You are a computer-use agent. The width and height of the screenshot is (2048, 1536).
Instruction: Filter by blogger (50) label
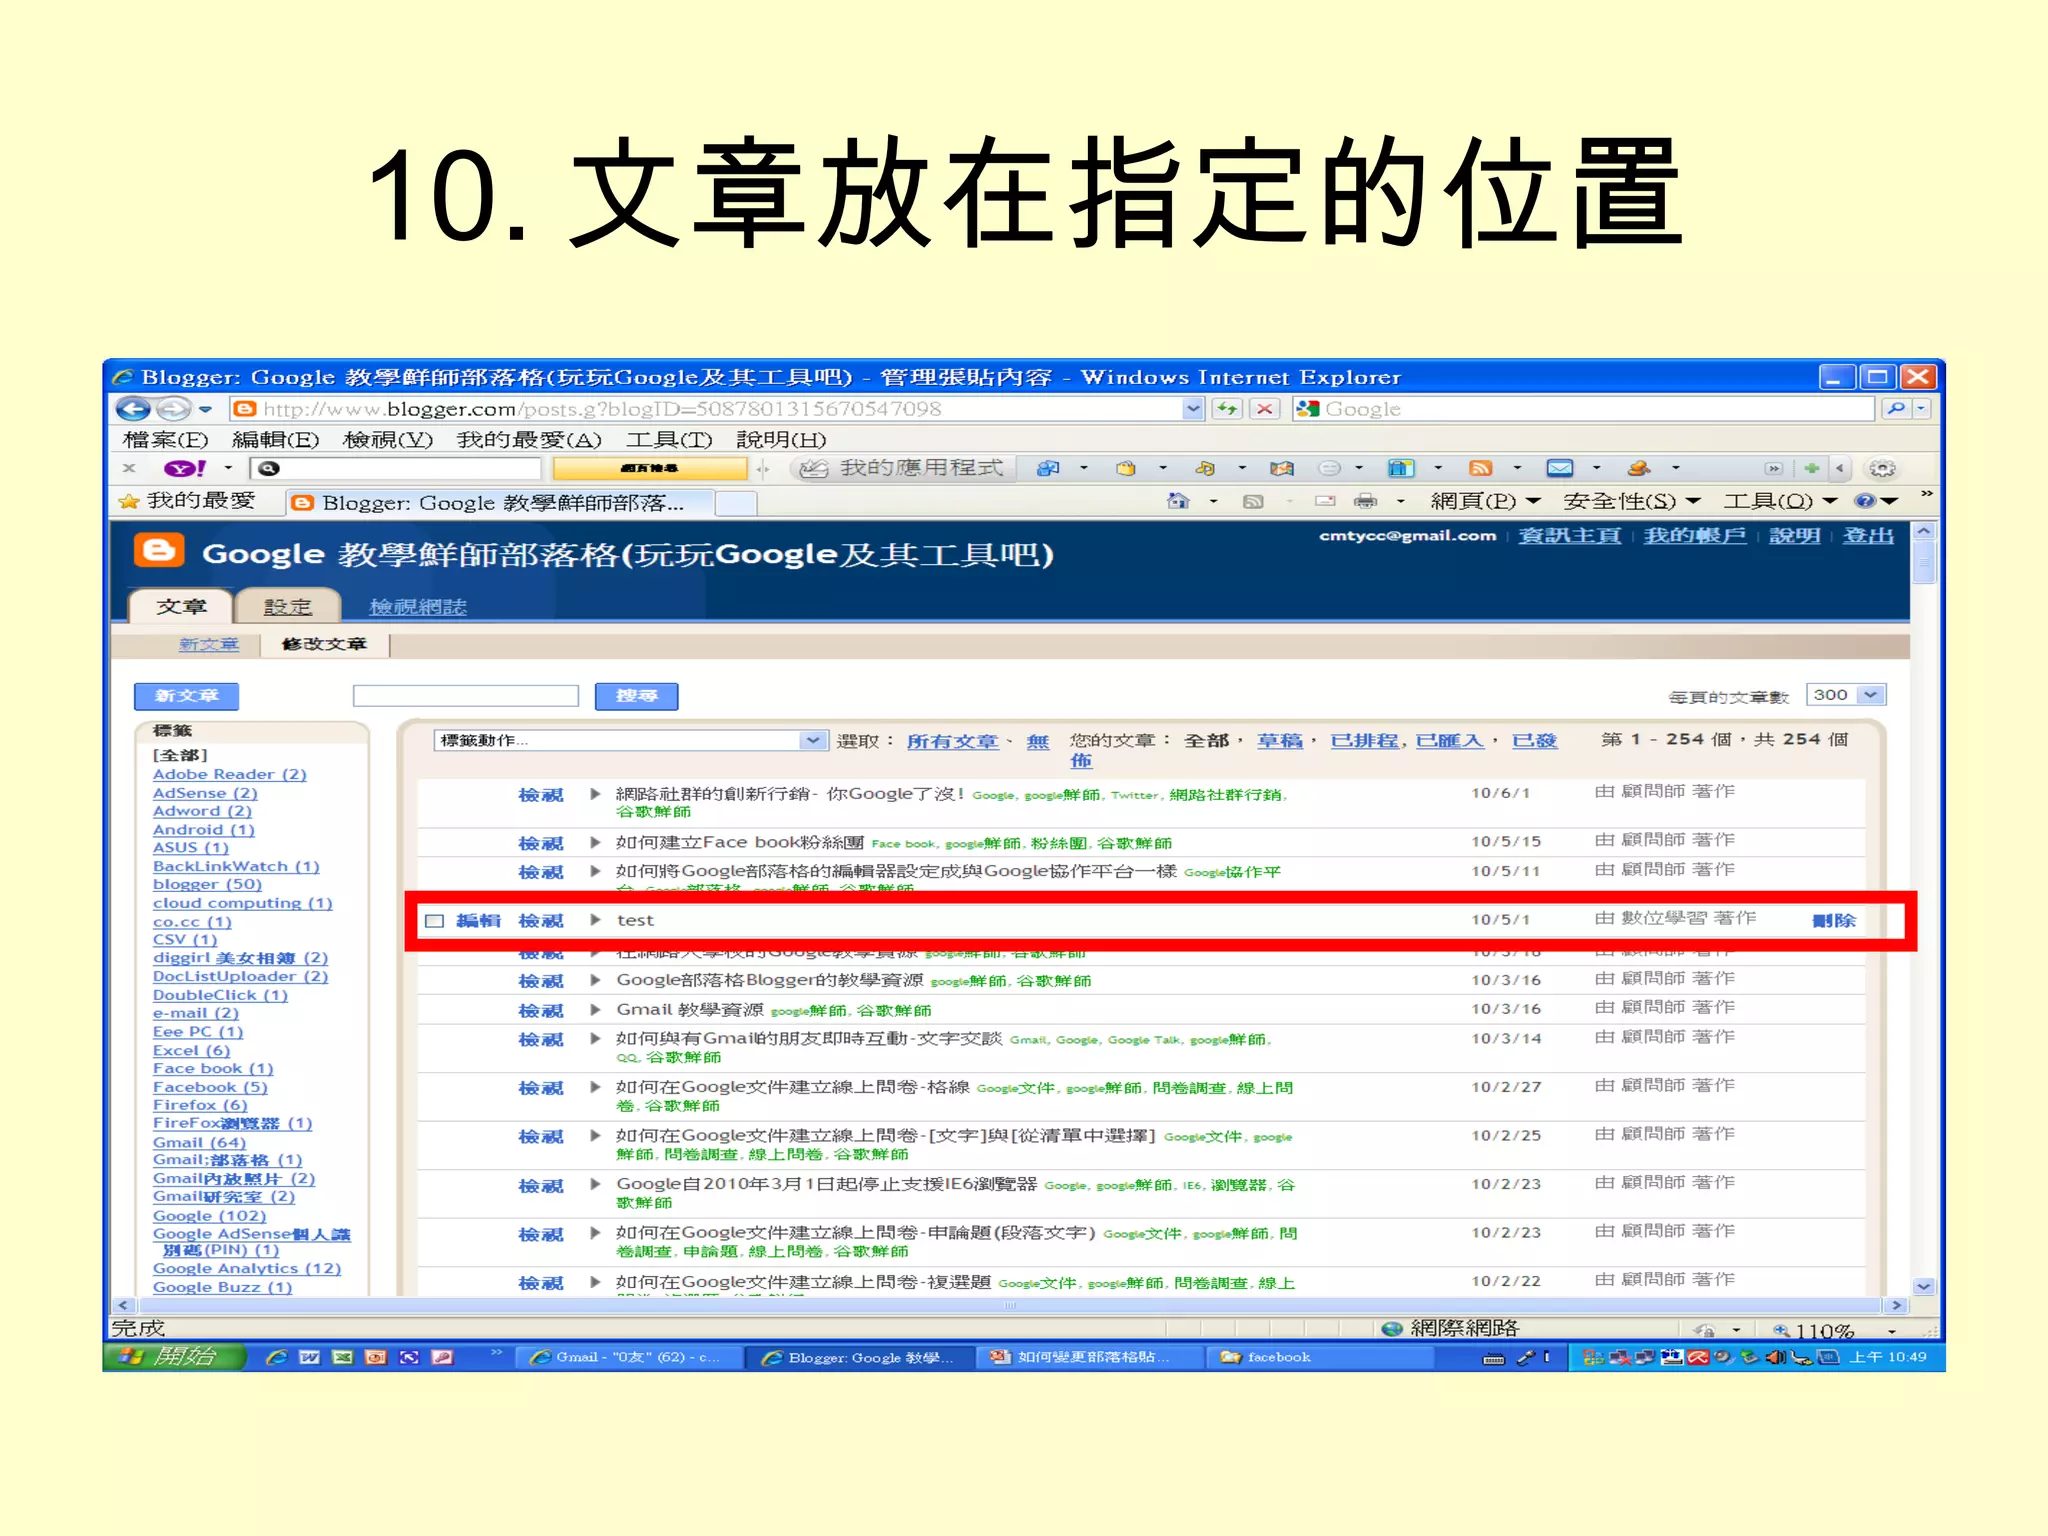207,884
